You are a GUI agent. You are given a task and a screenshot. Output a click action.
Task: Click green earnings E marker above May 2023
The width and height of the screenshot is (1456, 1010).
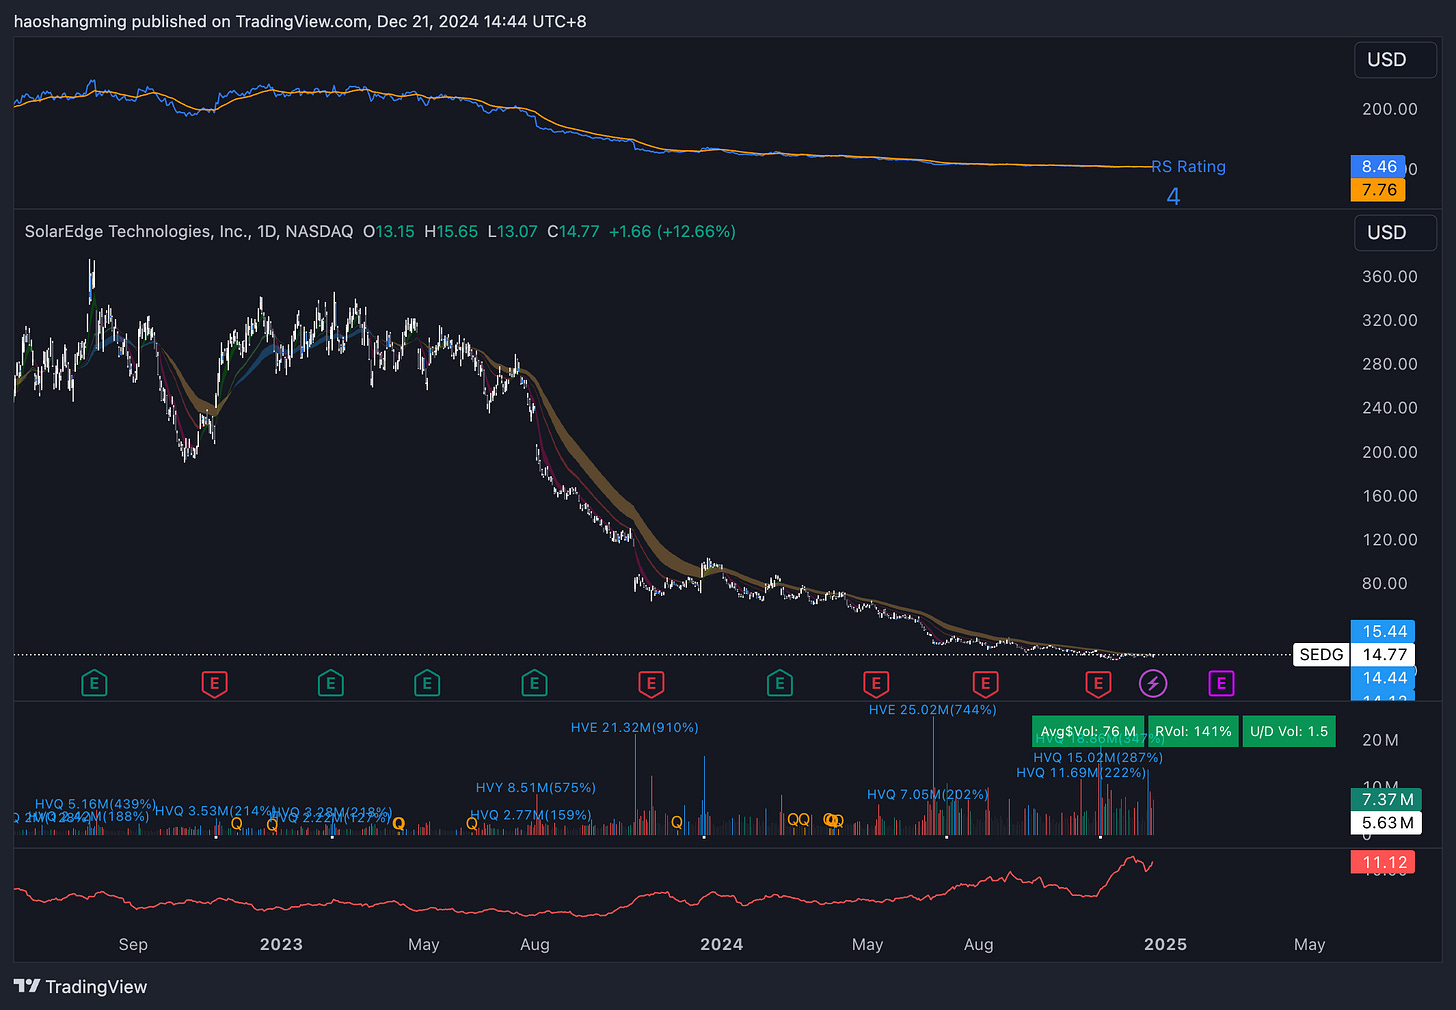pos(427,684)
